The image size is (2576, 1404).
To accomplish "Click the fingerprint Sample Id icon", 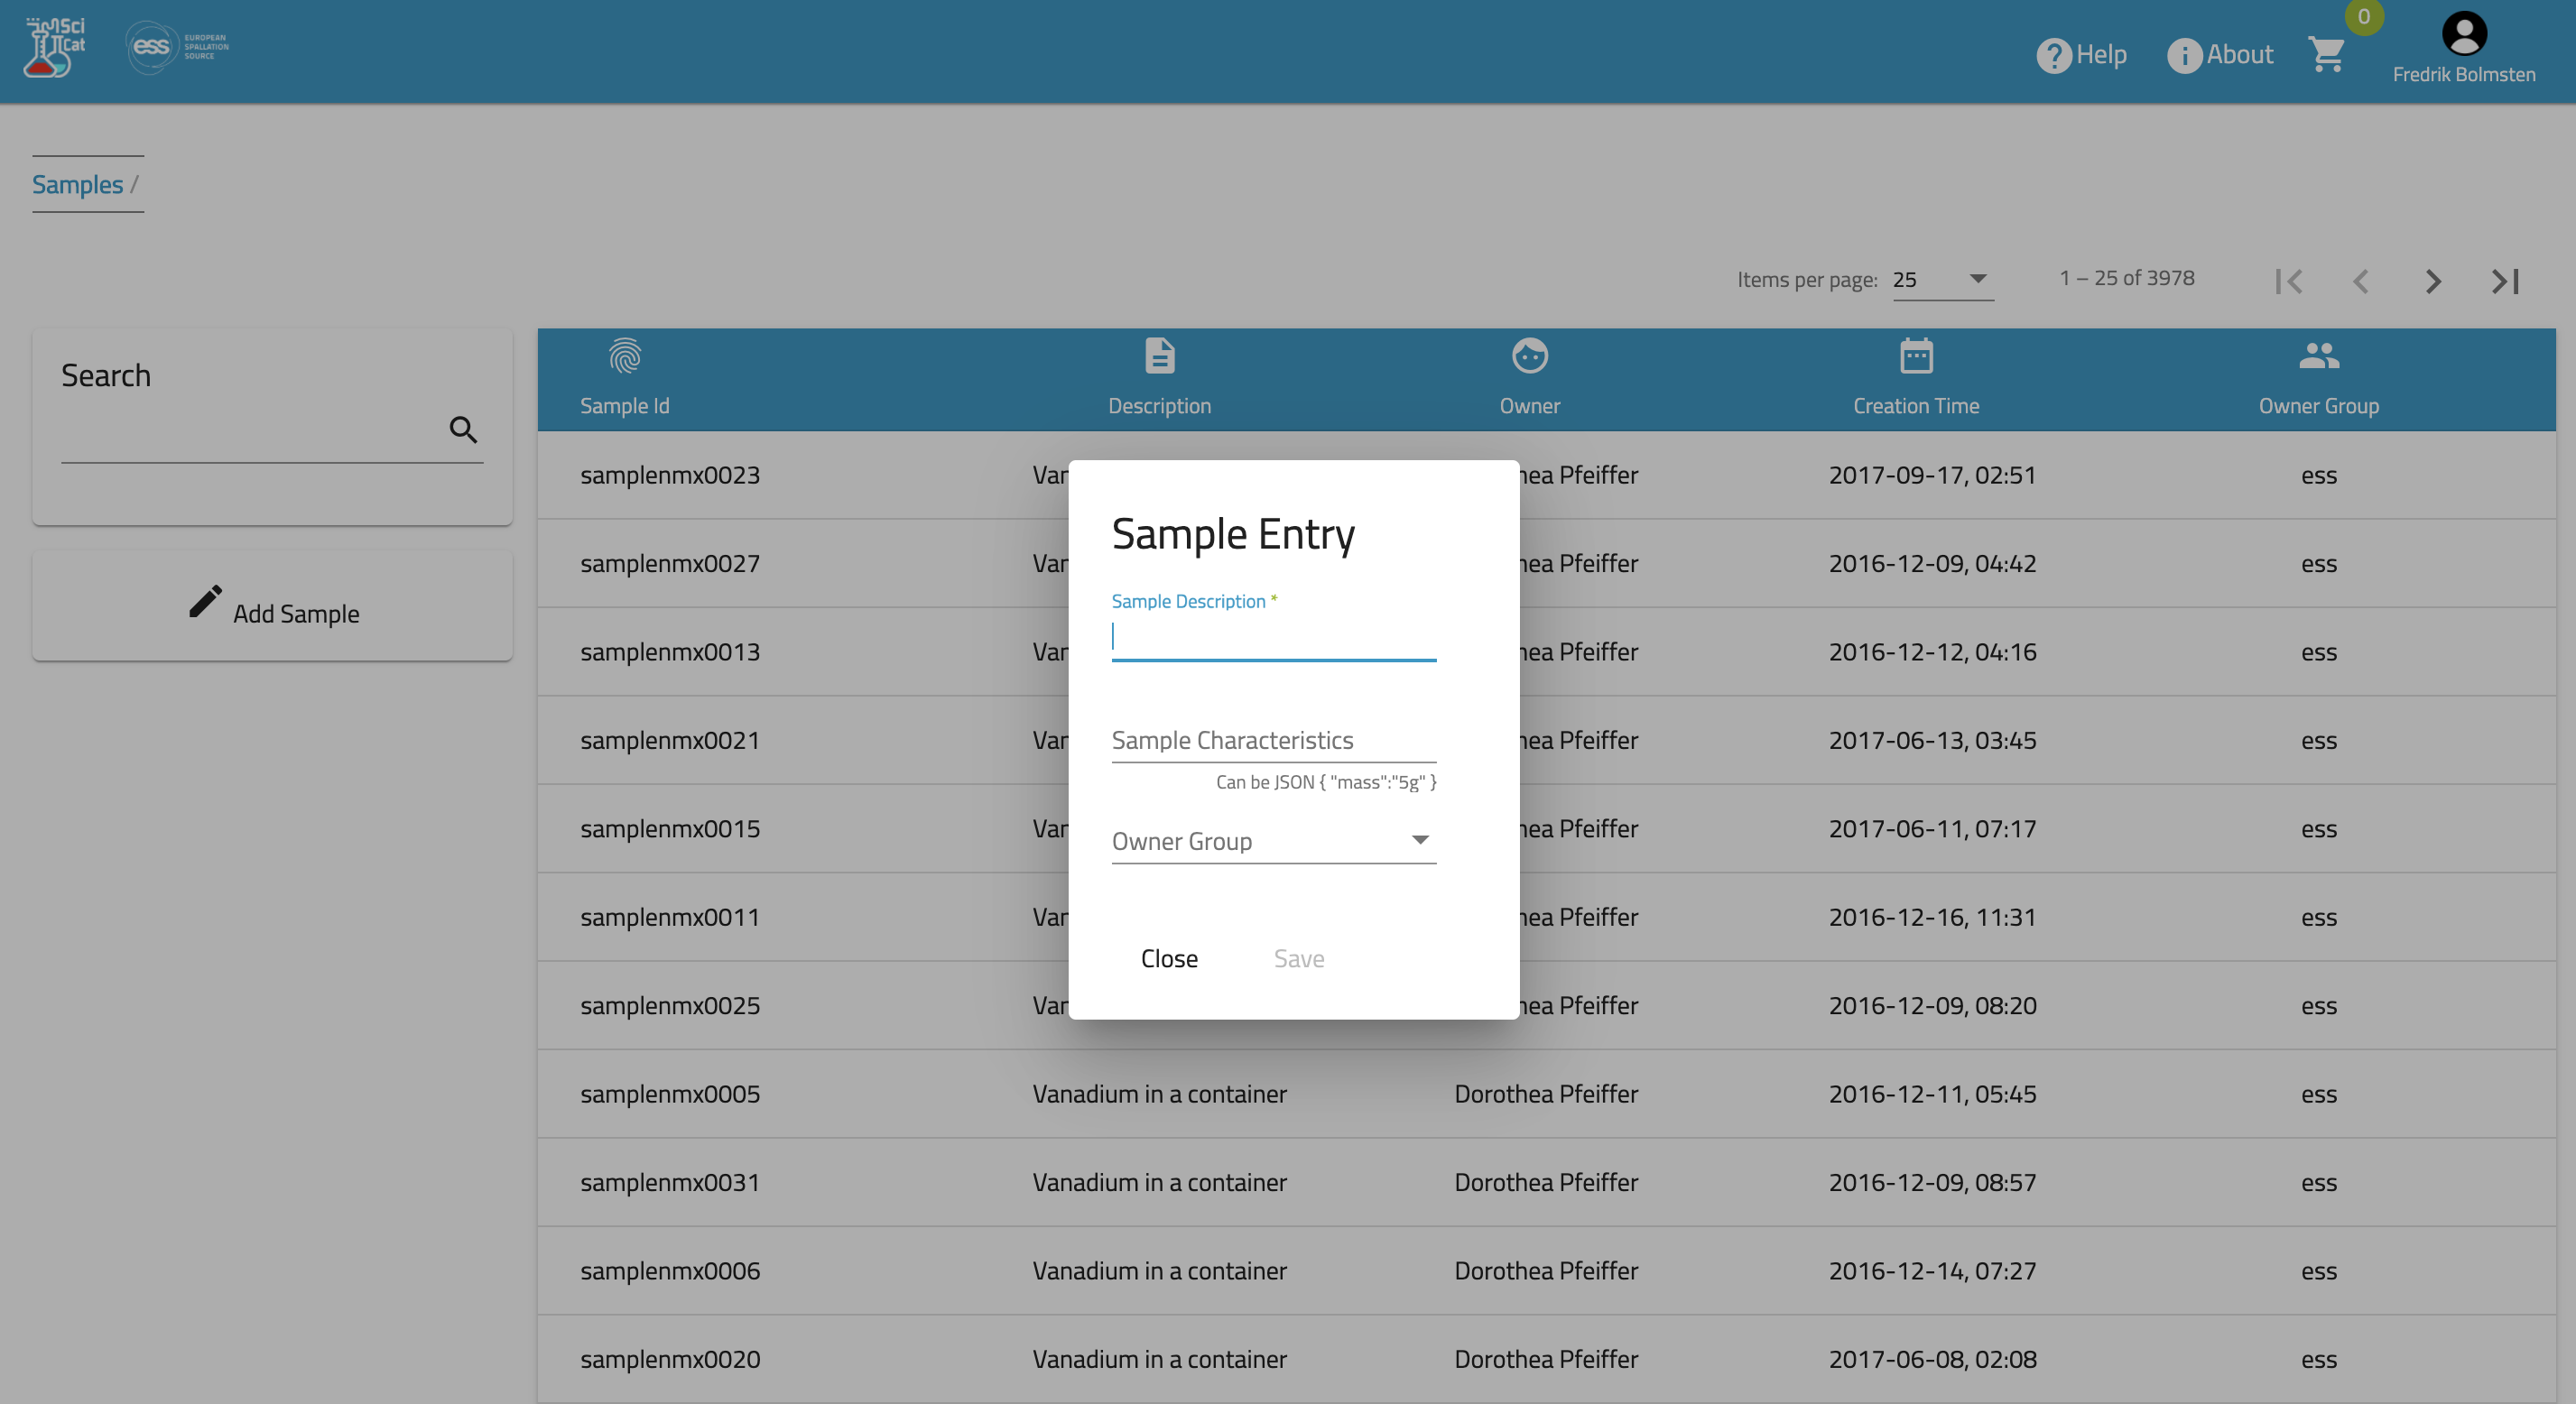I will click(x=625, y=356).
